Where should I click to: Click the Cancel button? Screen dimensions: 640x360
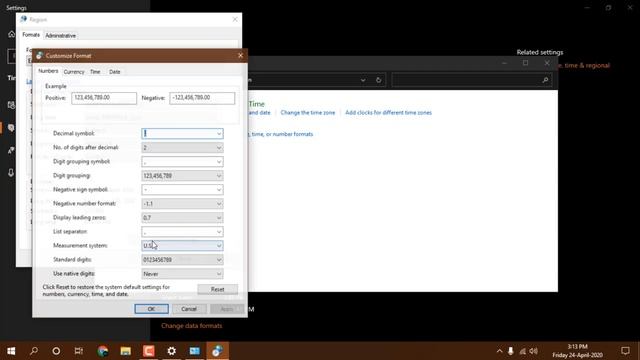[189, 309]
